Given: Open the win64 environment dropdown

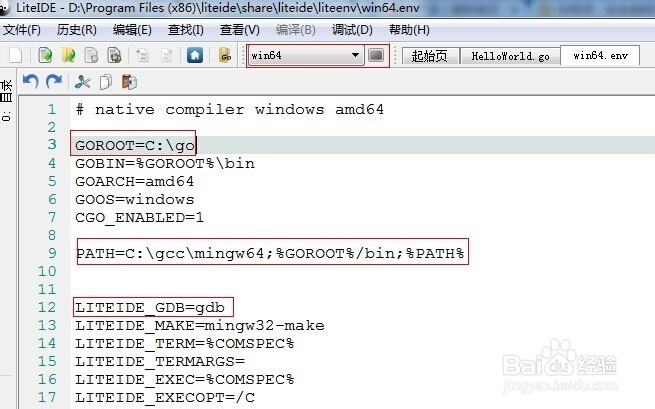Looking at the screenshot, I should (x=307, y=55).
